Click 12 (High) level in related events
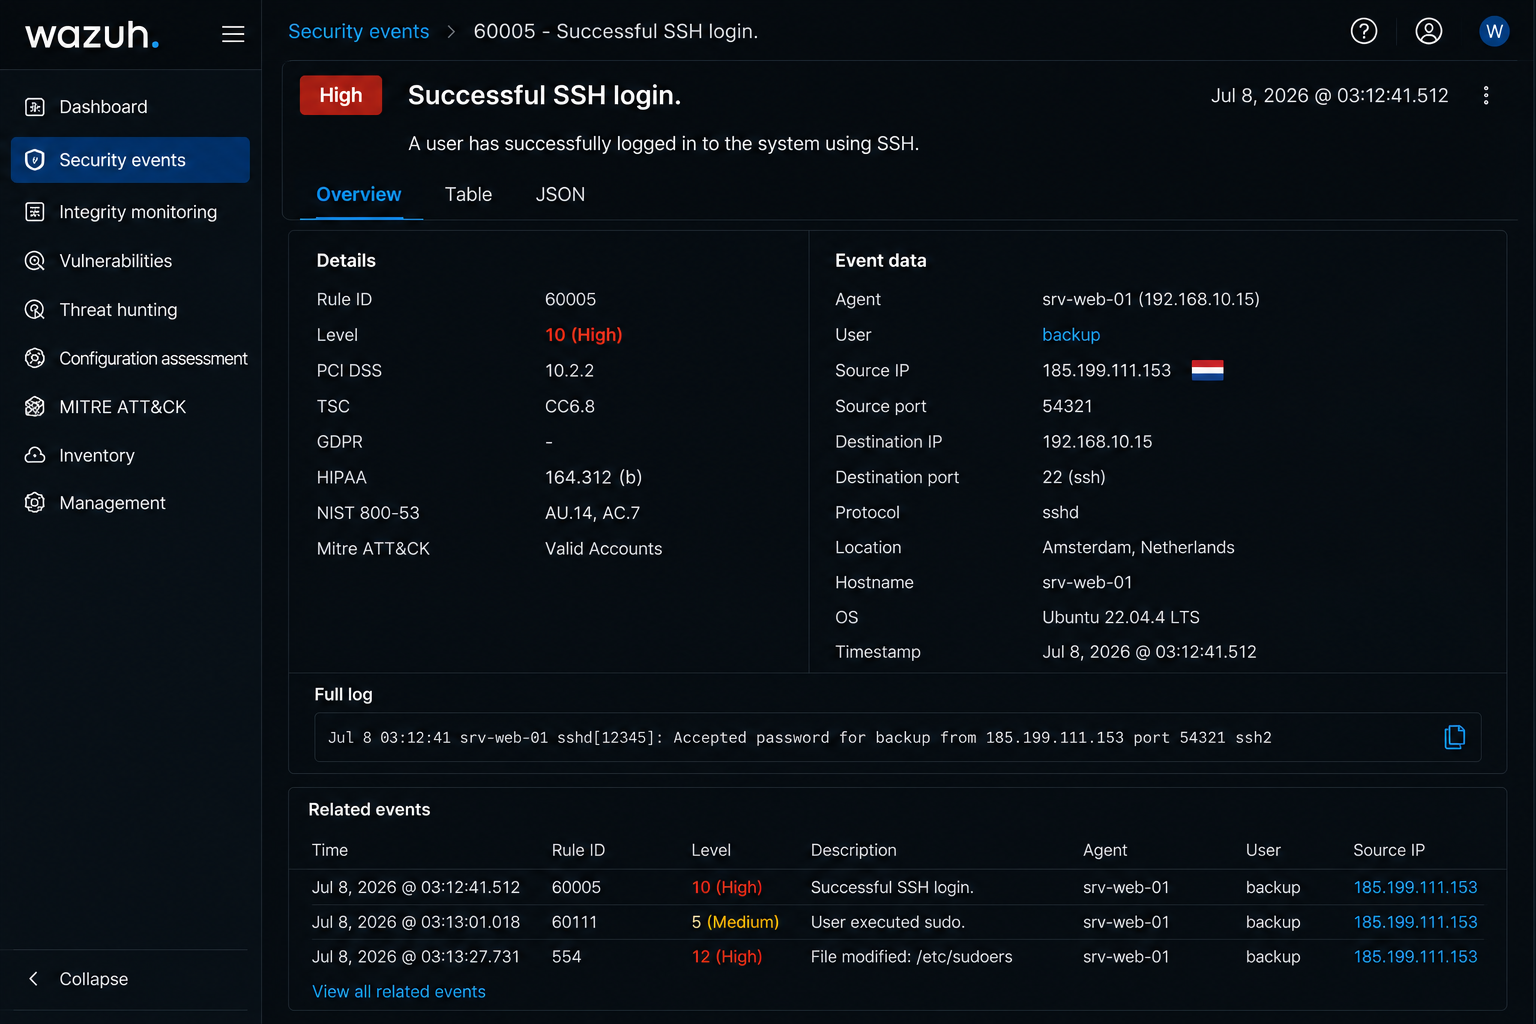The image size is (1536, 1024). [x=727, y=957]
